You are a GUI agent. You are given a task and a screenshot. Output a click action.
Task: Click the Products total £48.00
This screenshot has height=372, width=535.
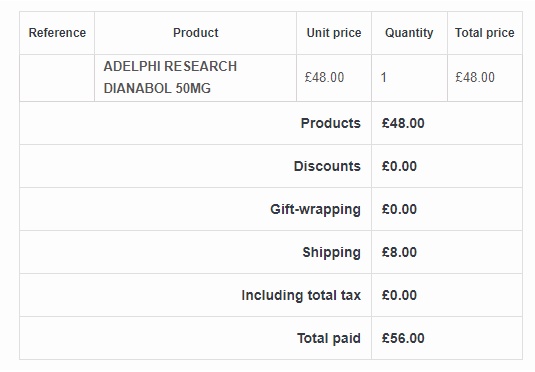(403, 123)
